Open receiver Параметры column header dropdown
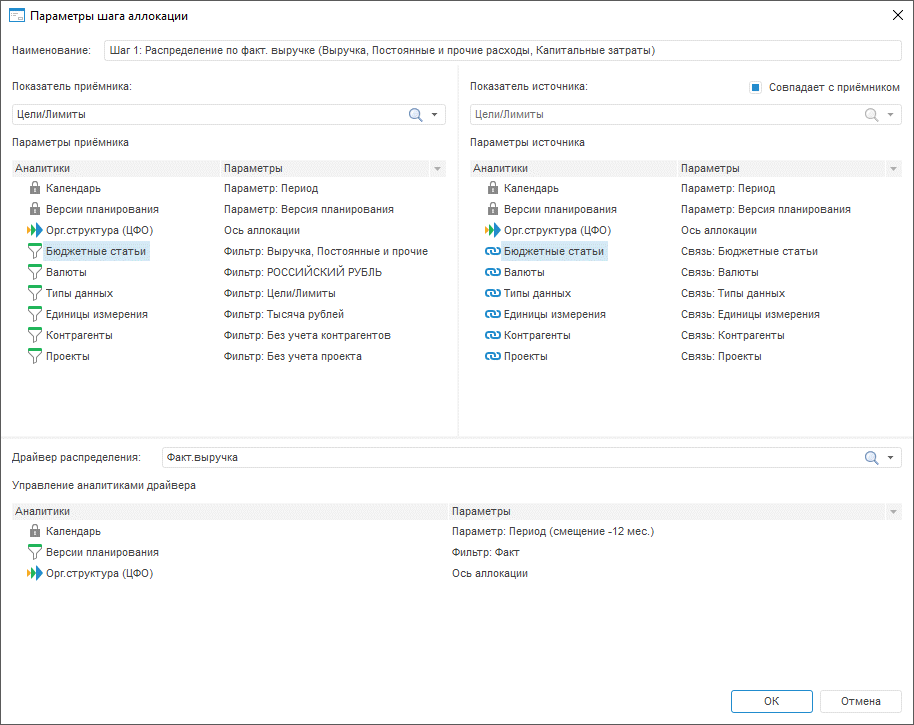914x725 pixels. [437, 169]
